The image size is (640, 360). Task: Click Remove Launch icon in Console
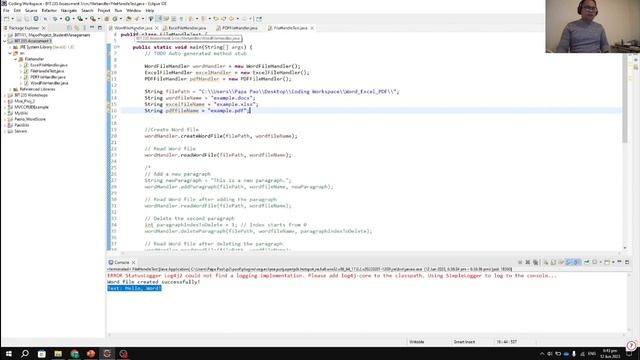tap(527, 262)
